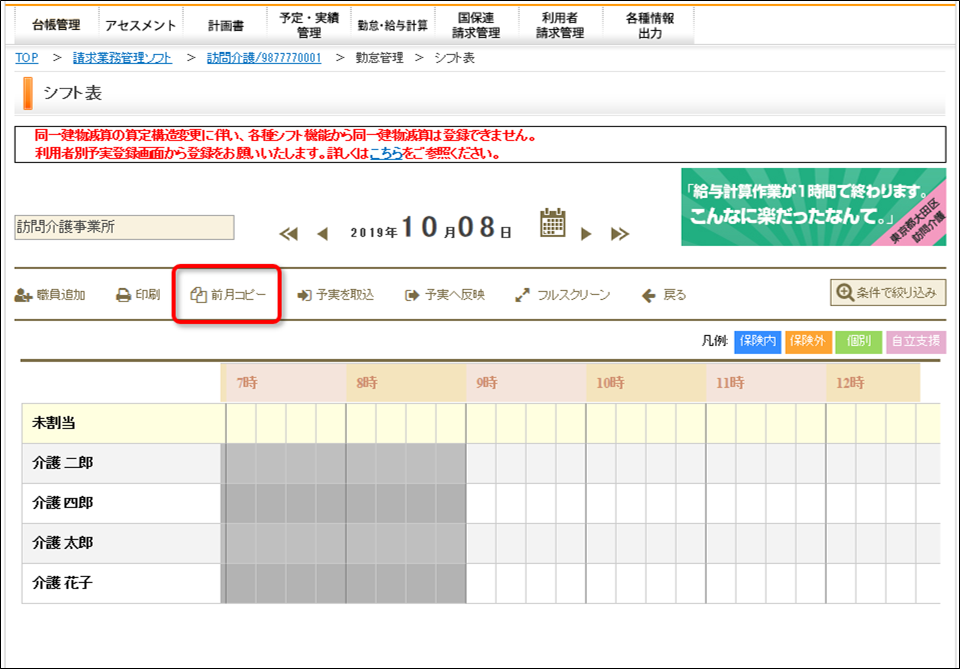Image resolution: width=960 pixels, height=669 pixels.
Task: Follow the 請求業務管理ソフト breadcrumb link
Action: [122, 58]
